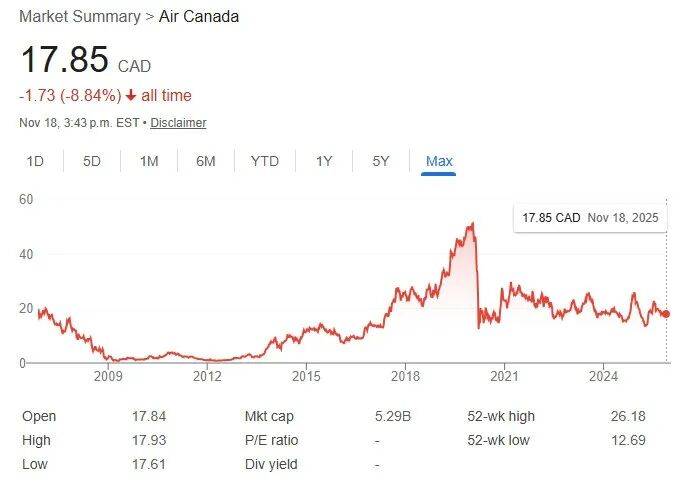Click the Air Canada title text

tap(199, 17)
